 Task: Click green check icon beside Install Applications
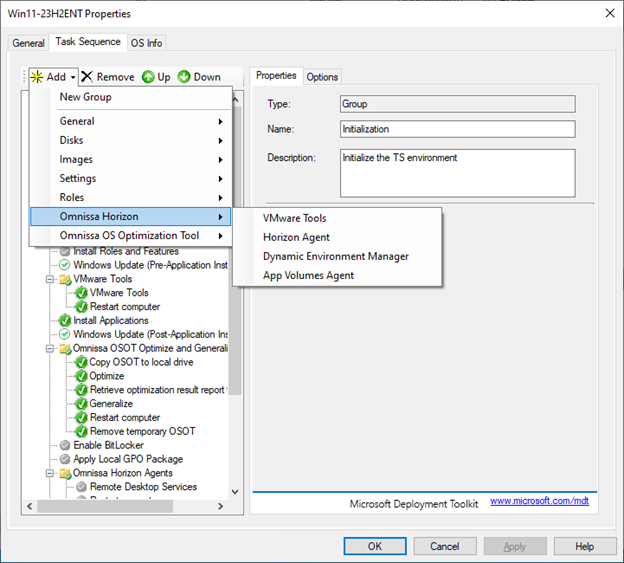pos(65,321)
